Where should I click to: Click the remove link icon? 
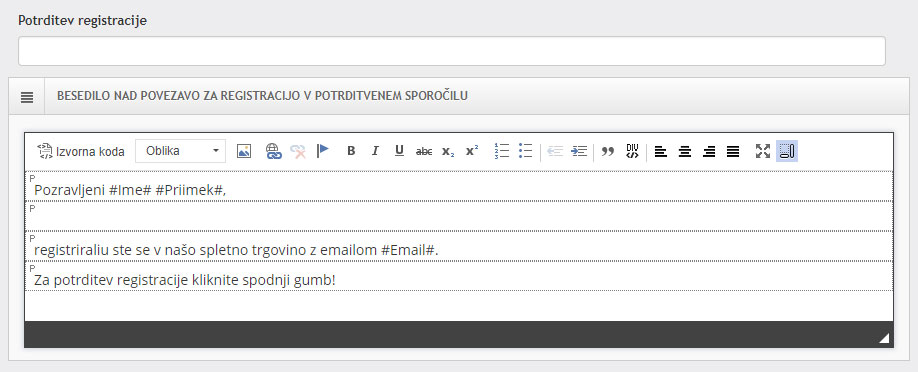coord(298,151)
